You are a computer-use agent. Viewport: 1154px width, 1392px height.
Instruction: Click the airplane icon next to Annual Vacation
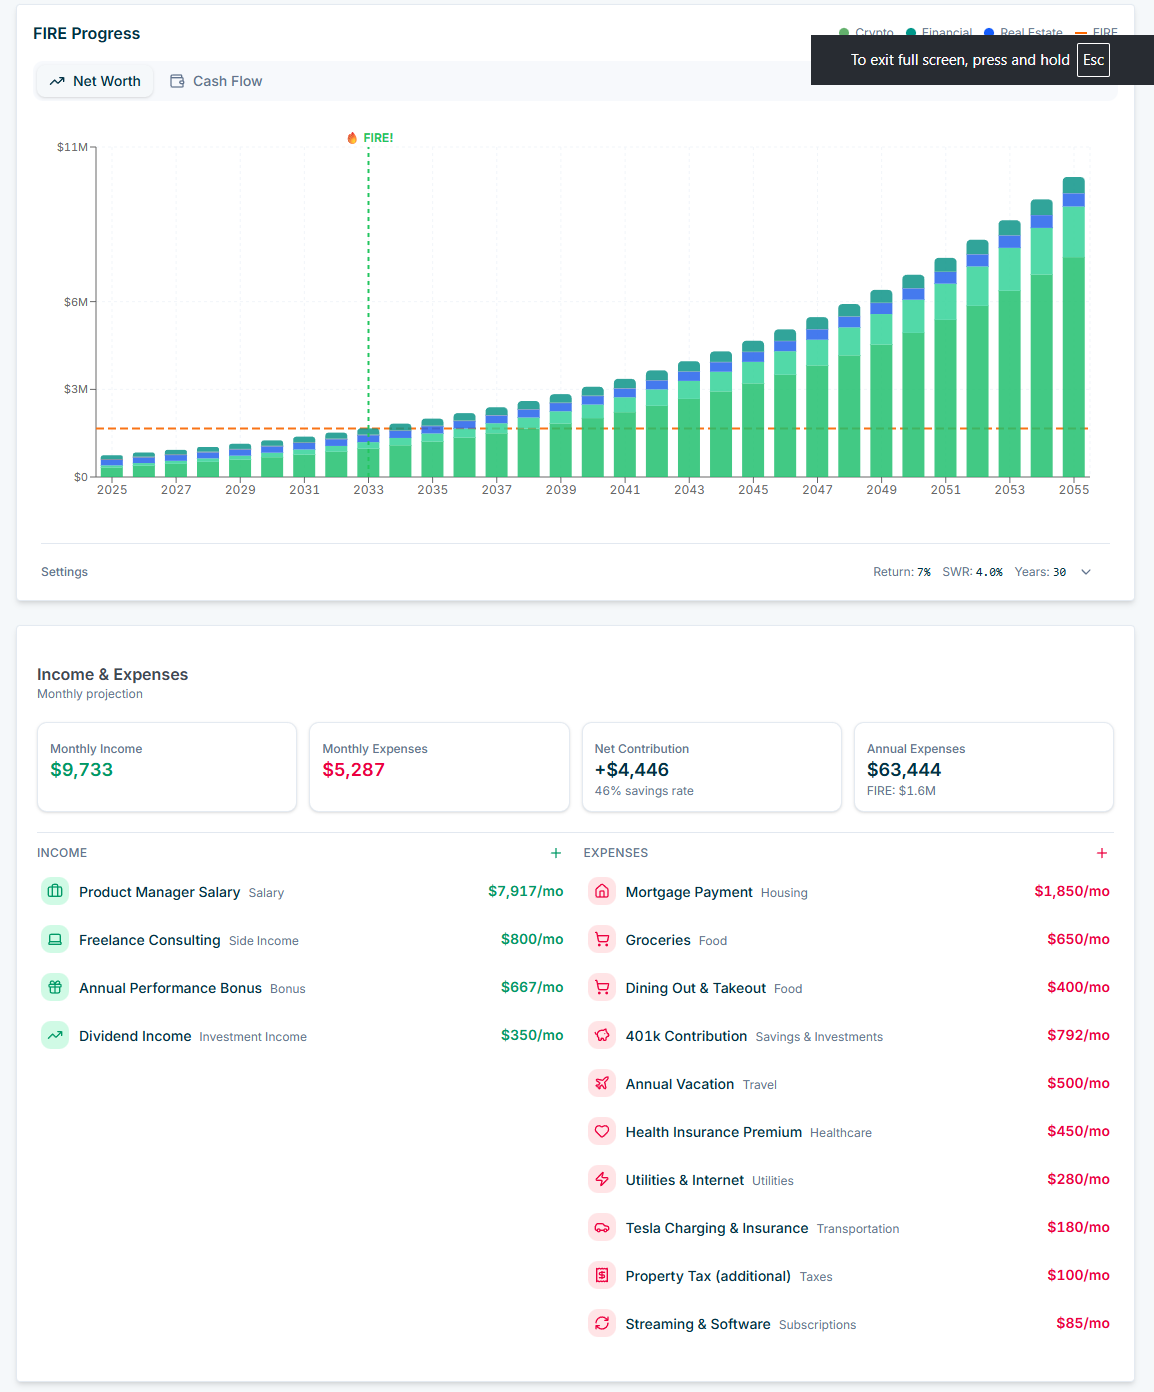click(602, 1083)
